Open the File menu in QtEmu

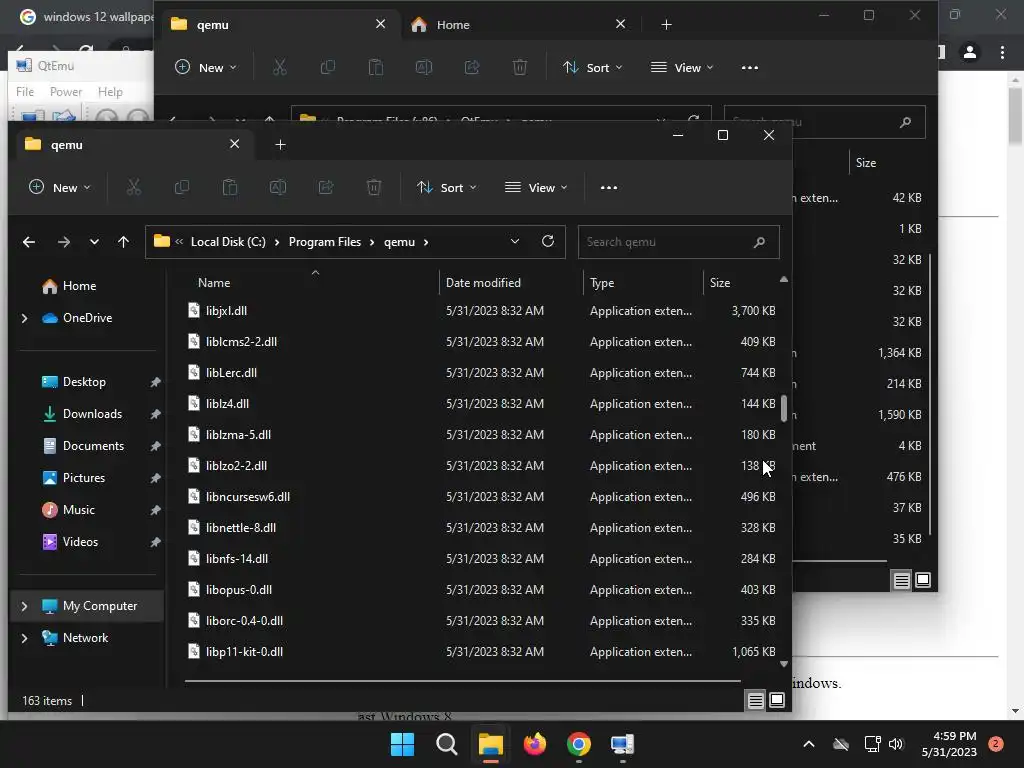pos(25,92)
